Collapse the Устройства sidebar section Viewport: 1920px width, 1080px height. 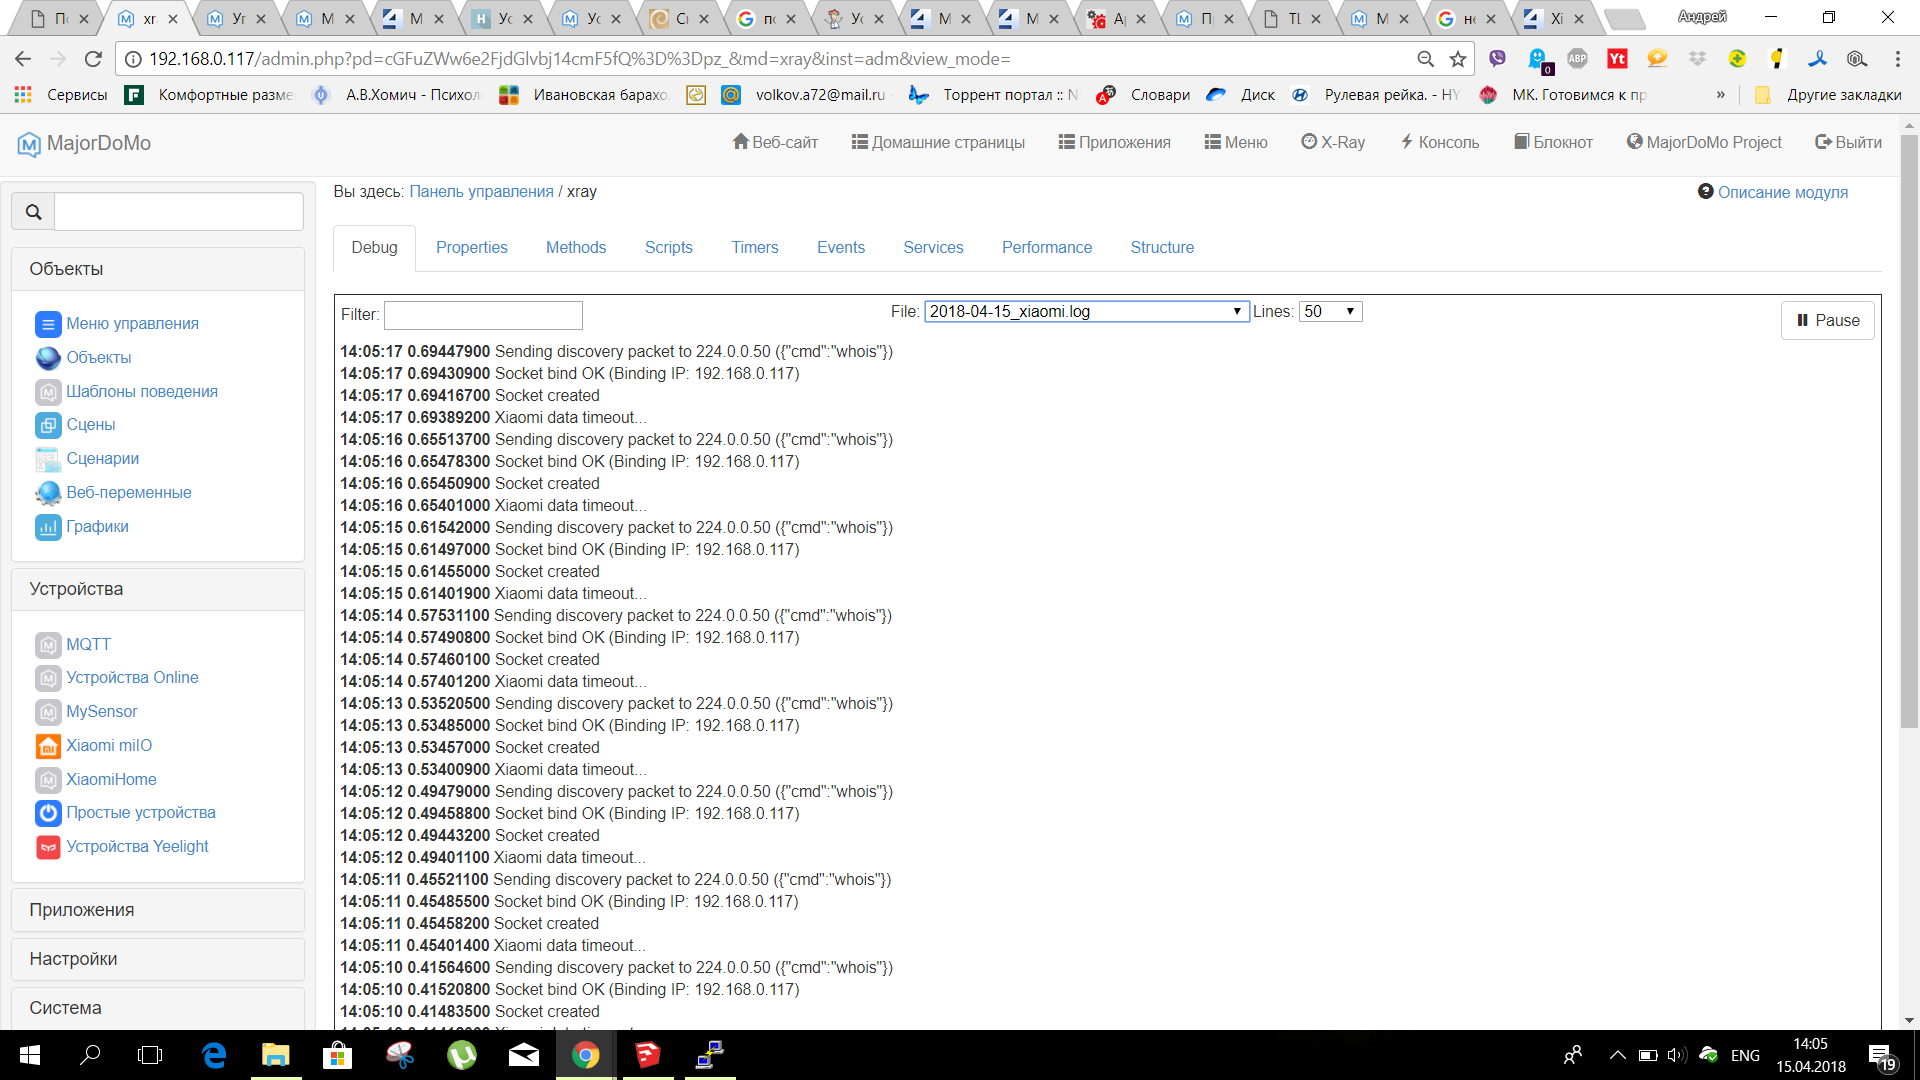point(158,589)
